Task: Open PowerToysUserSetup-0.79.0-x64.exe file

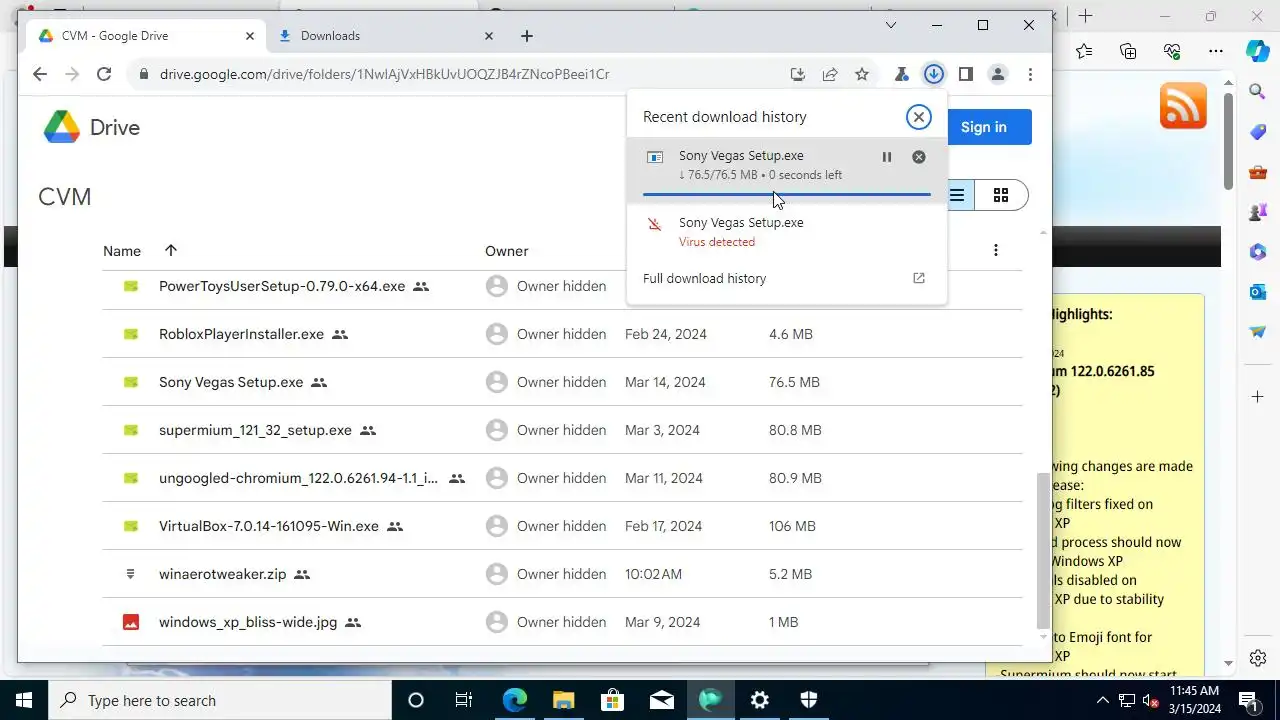Action: point(282,286)
